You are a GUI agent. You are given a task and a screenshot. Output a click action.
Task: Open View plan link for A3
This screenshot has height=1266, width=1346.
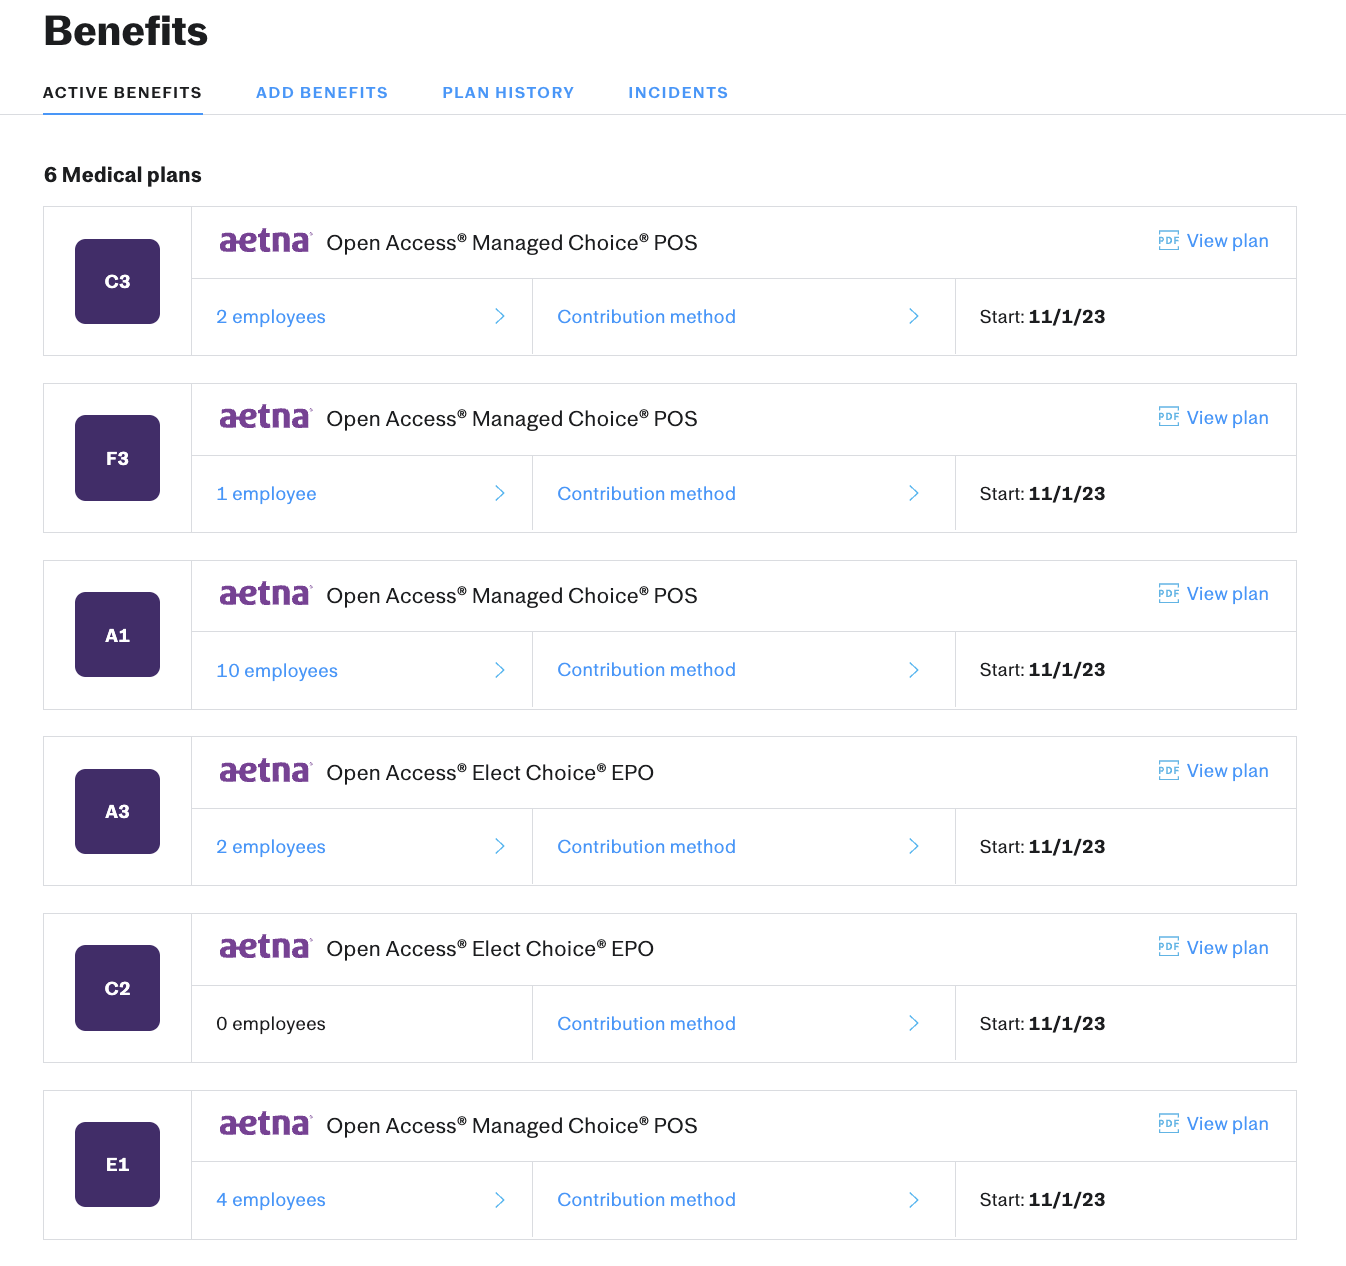pyautogui.click(x=1227, y=771)
